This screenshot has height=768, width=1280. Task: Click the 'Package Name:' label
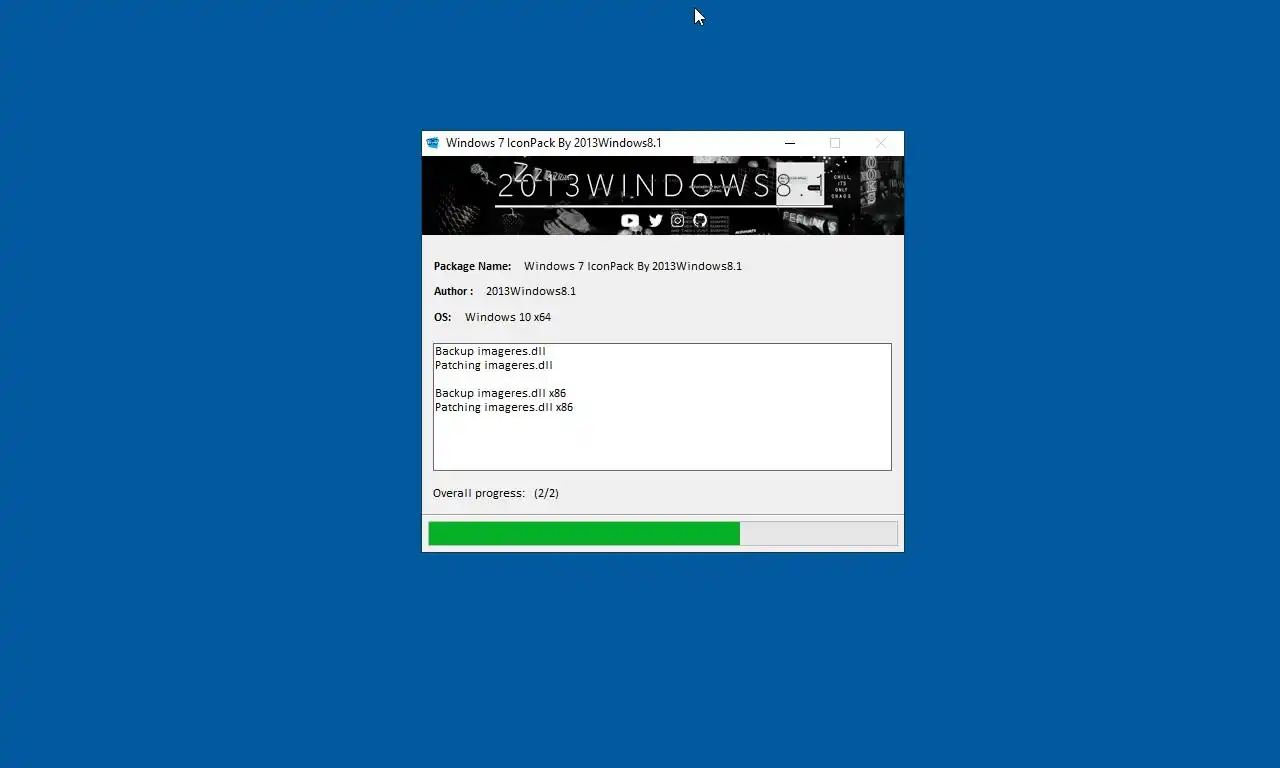(x=472, y=266)
